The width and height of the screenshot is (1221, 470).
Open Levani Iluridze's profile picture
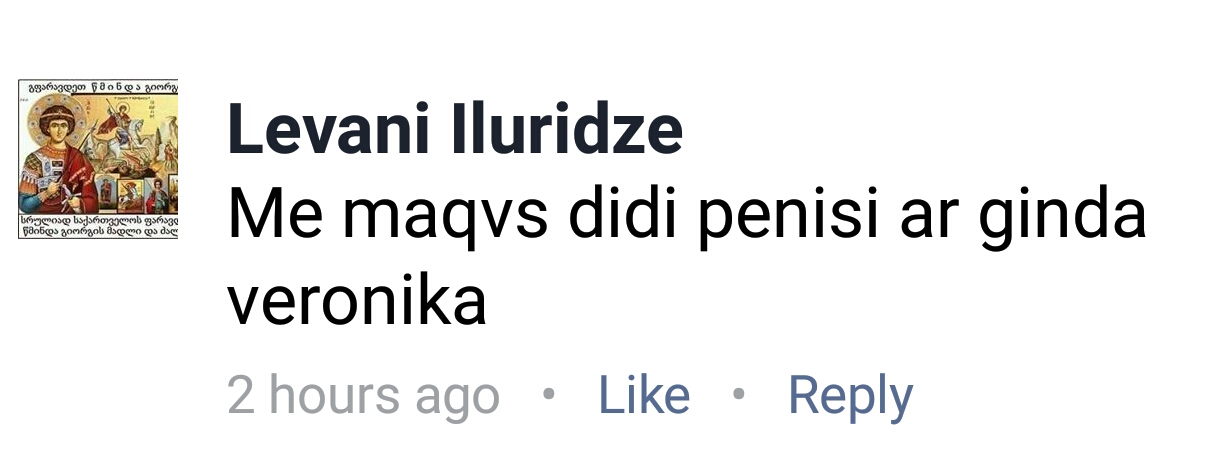click(x=99, y=160)
